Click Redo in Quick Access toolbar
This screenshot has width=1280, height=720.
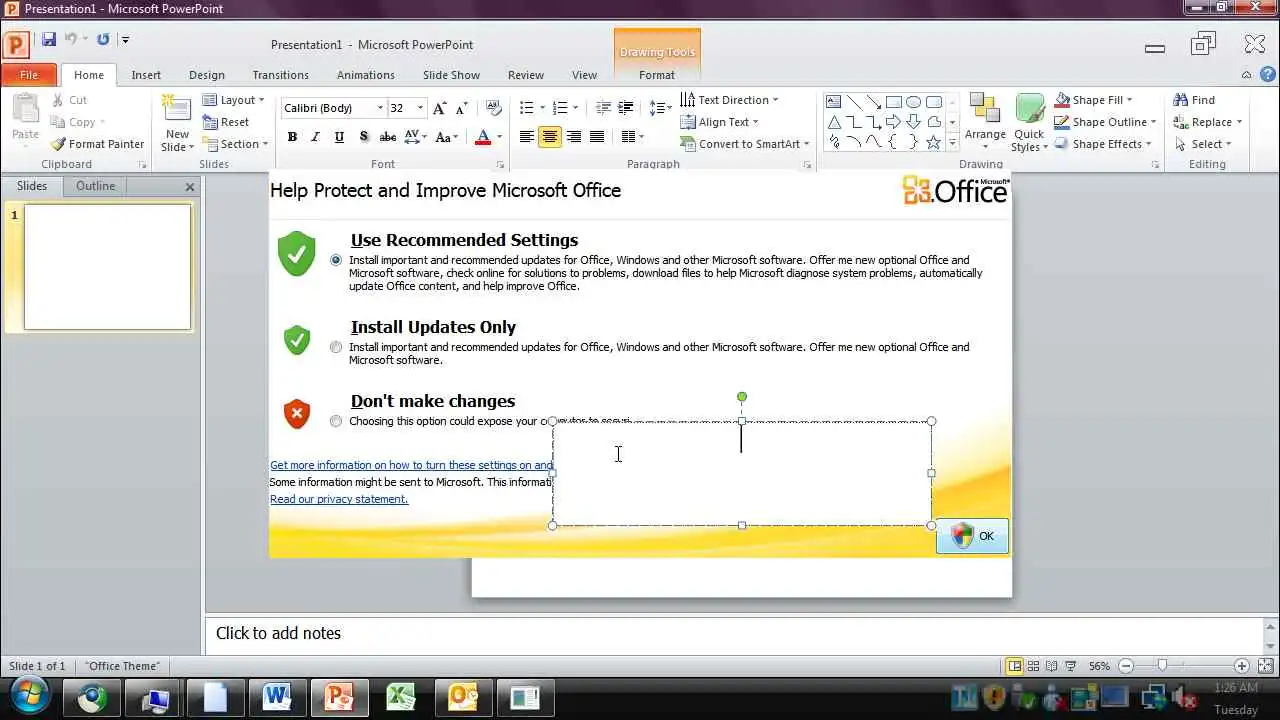[x=103, y=39]
